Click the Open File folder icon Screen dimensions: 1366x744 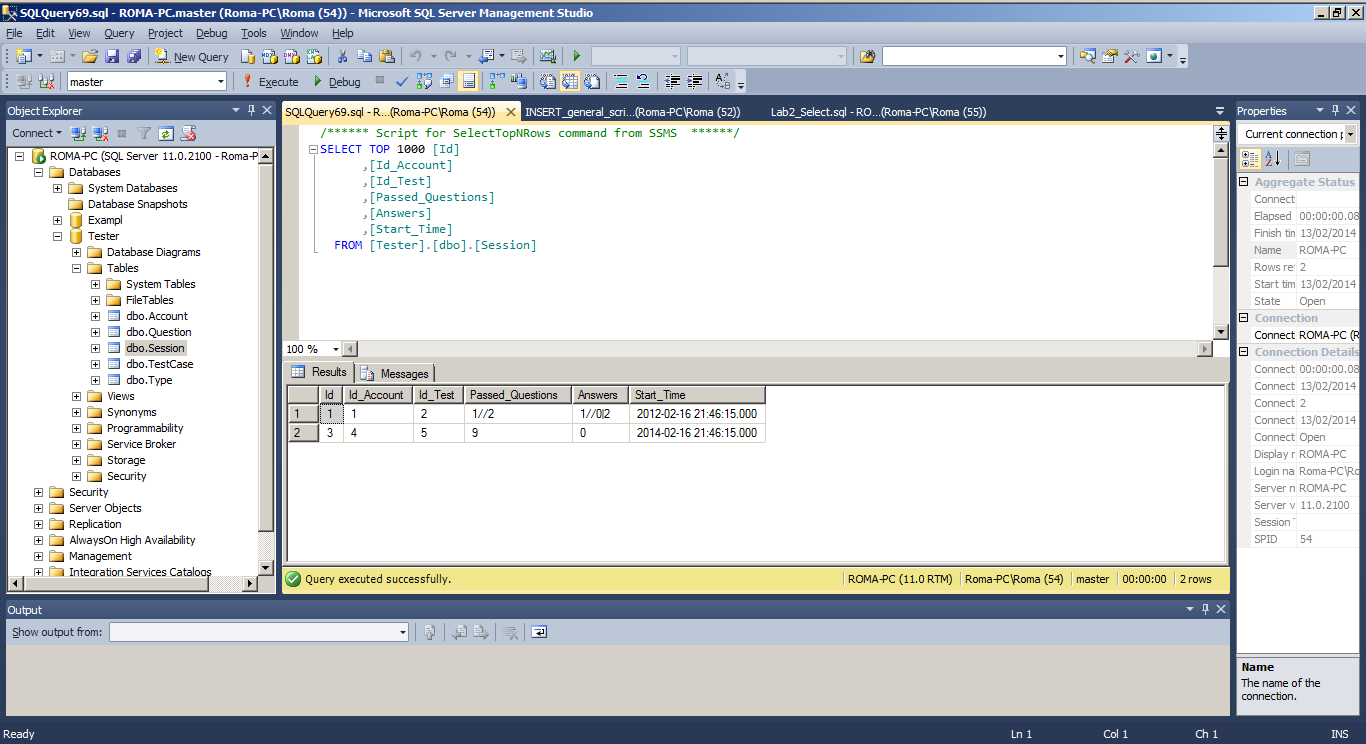[90, 56]
